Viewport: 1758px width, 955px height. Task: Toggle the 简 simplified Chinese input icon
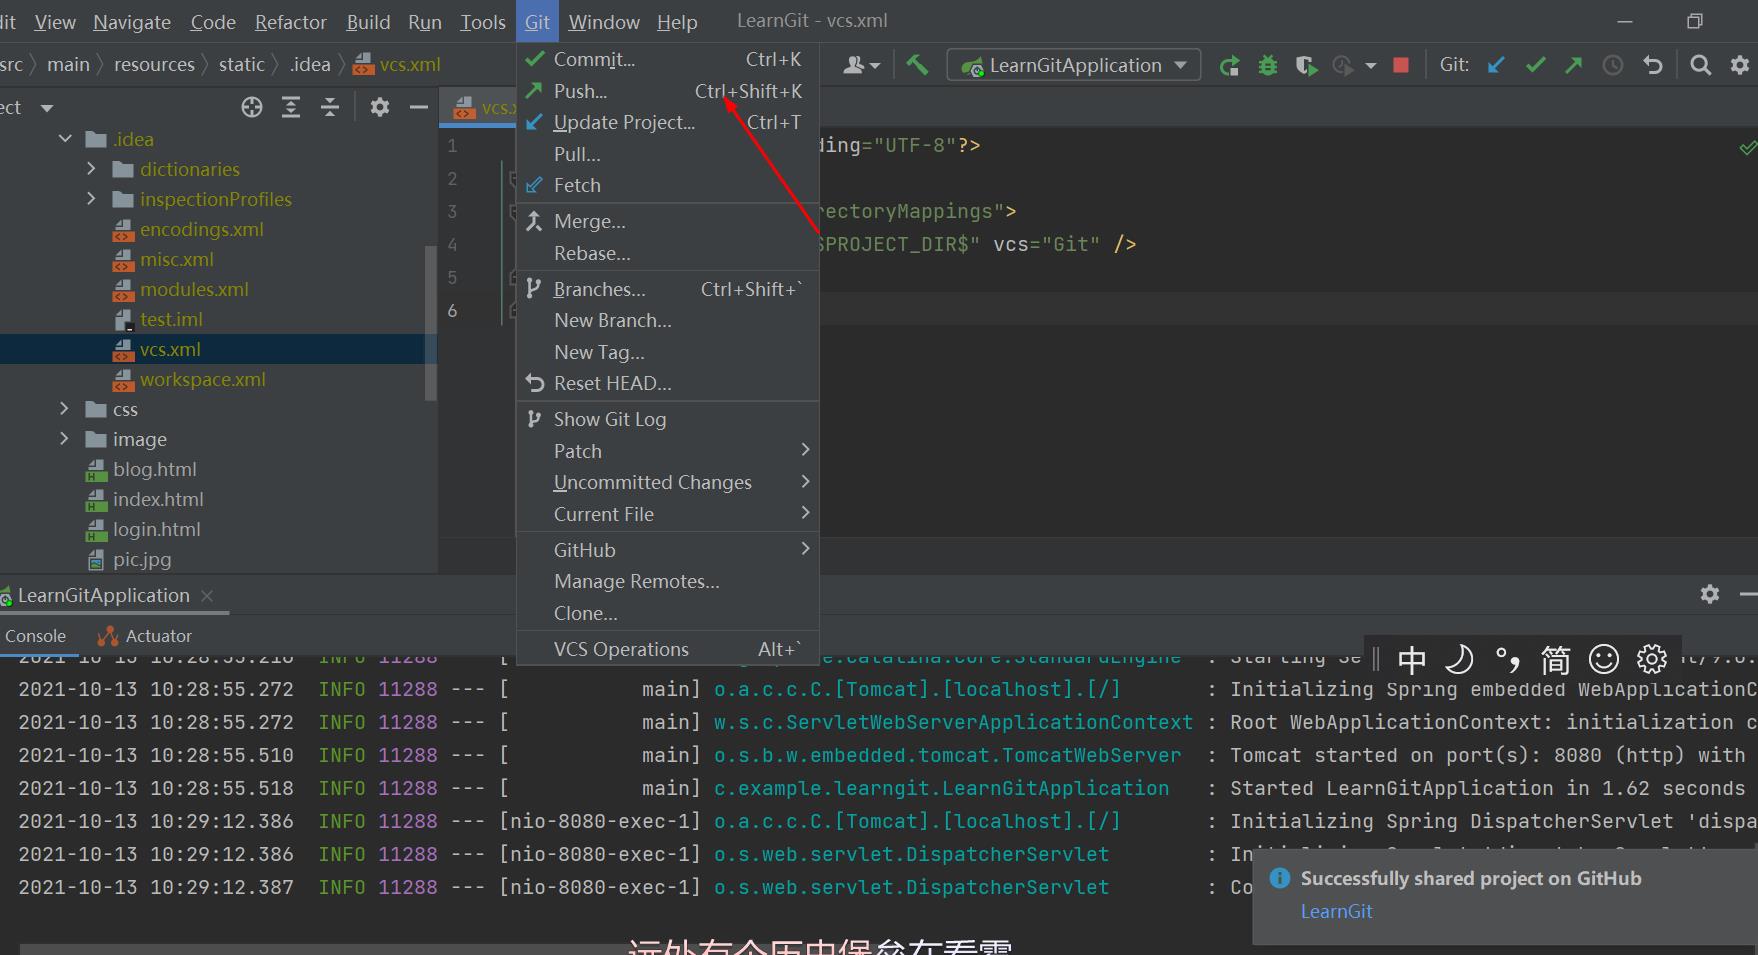pos(1556,659)
